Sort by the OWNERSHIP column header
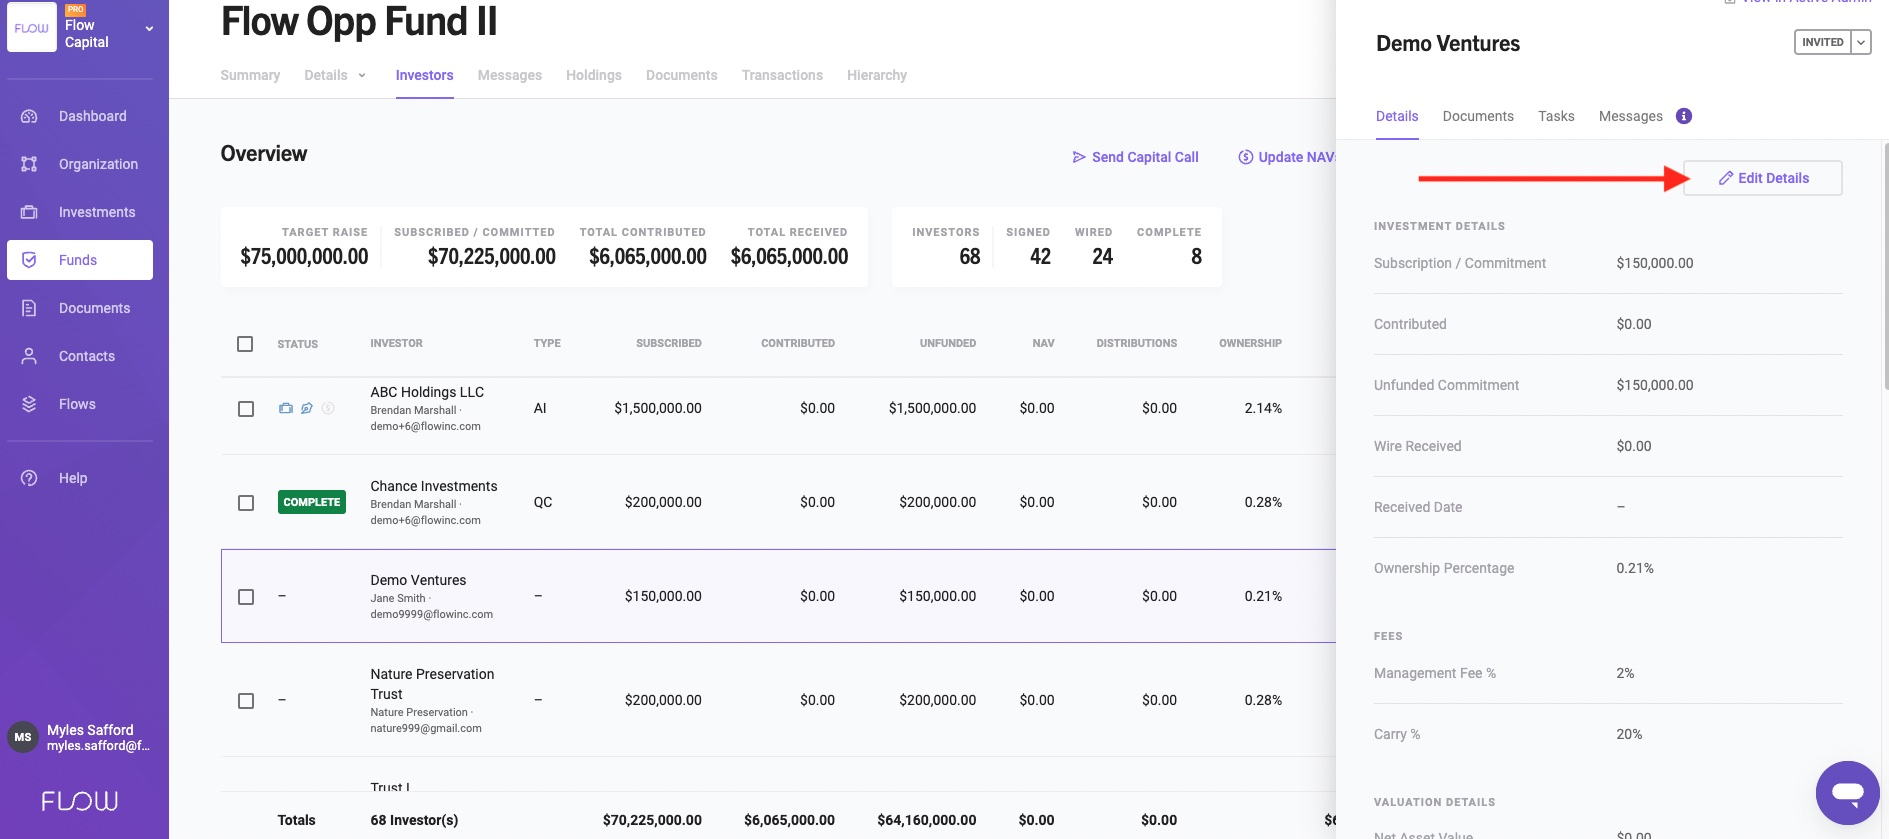 (1250, 343)
